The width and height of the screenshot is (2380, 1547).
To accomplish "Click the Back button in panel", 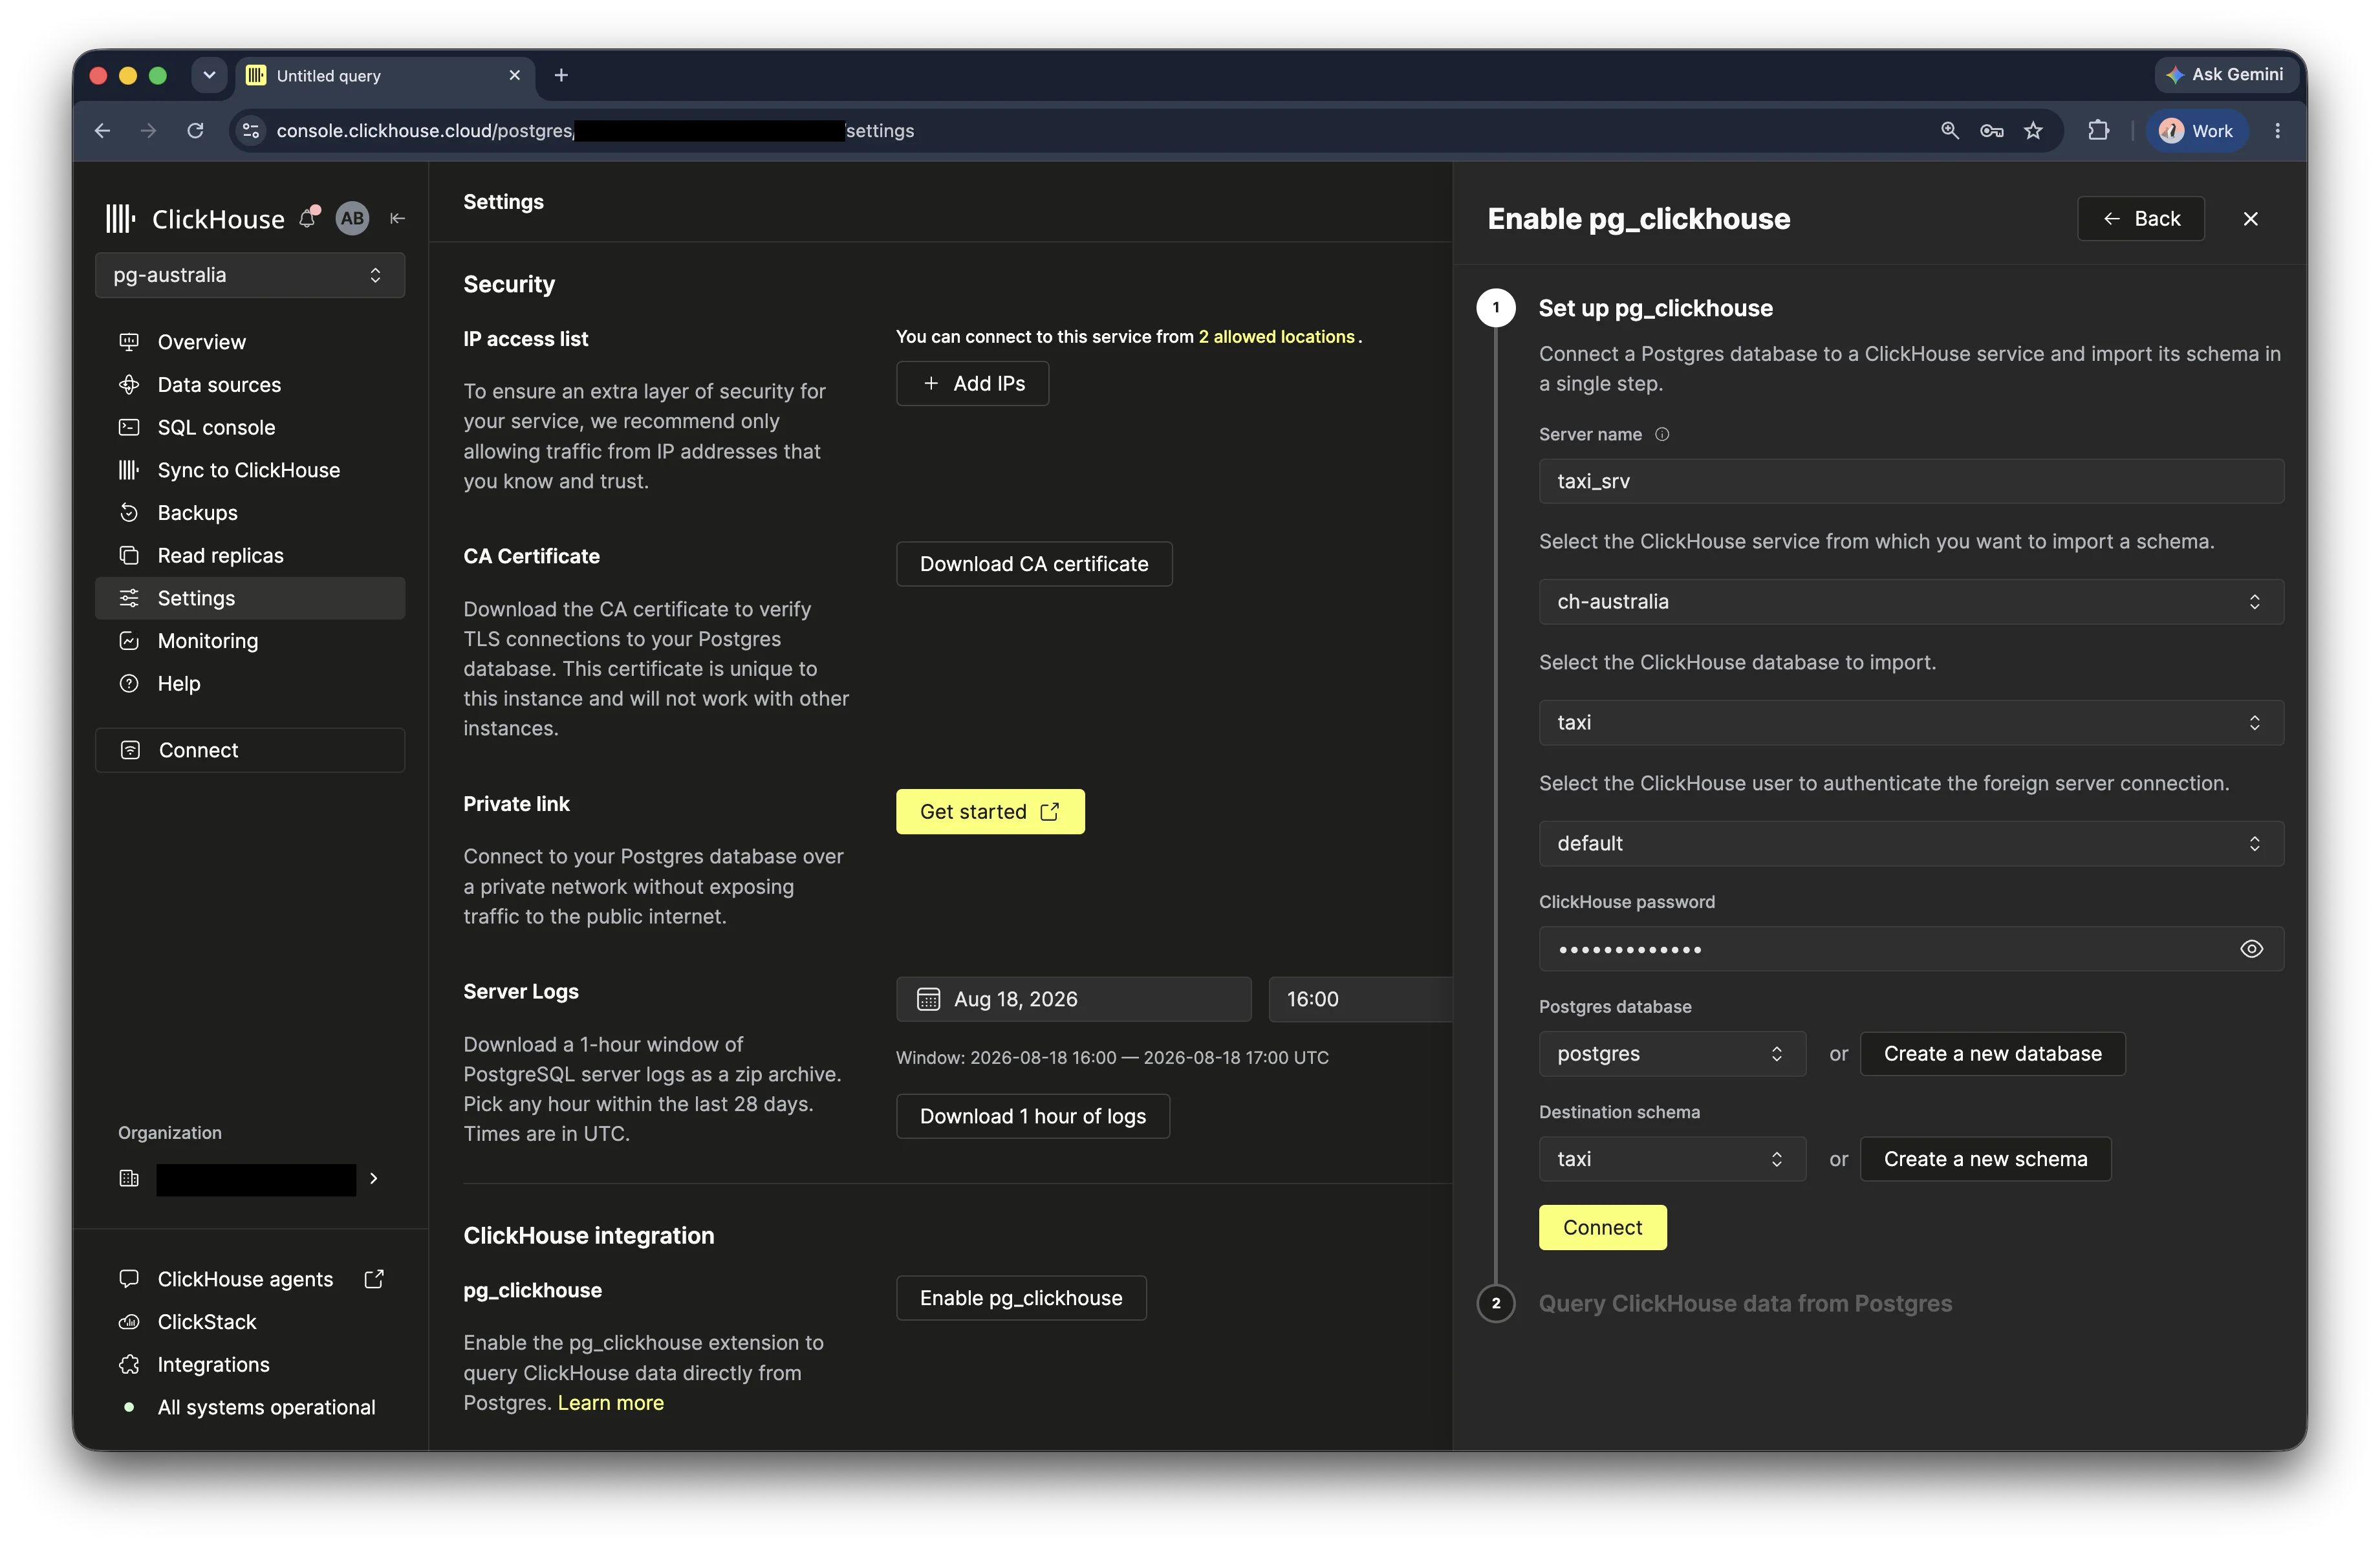I will click(2141, 219).
